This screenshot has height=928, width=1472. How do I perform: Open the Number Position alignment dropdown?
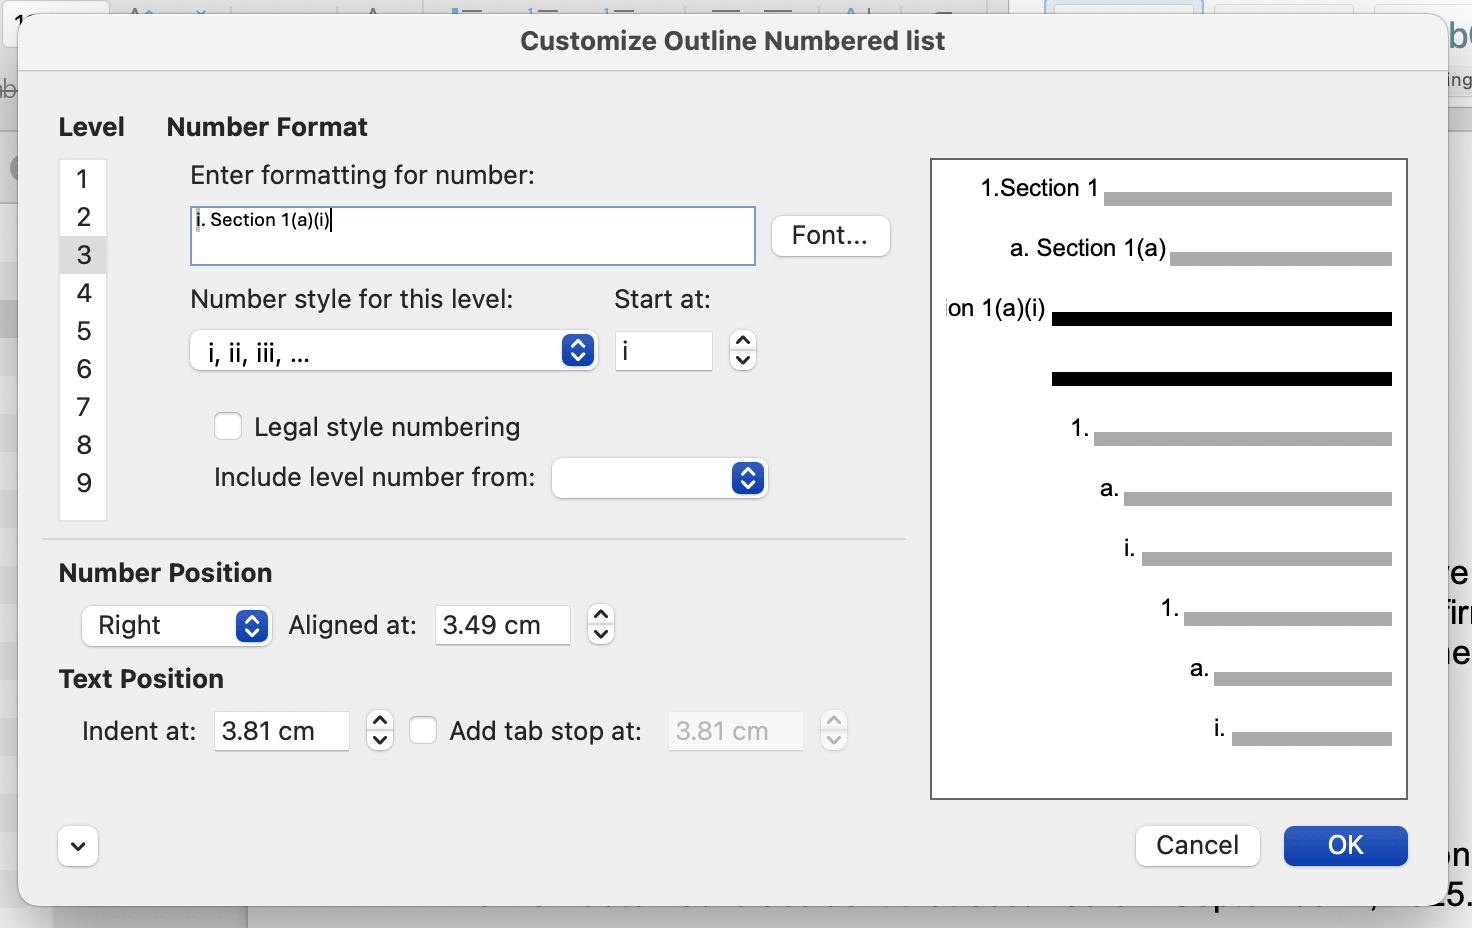tap(176, 626)
